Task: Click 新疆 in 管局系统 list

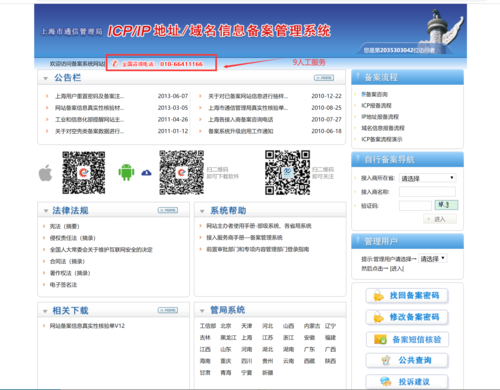Action: pos(268,373)
